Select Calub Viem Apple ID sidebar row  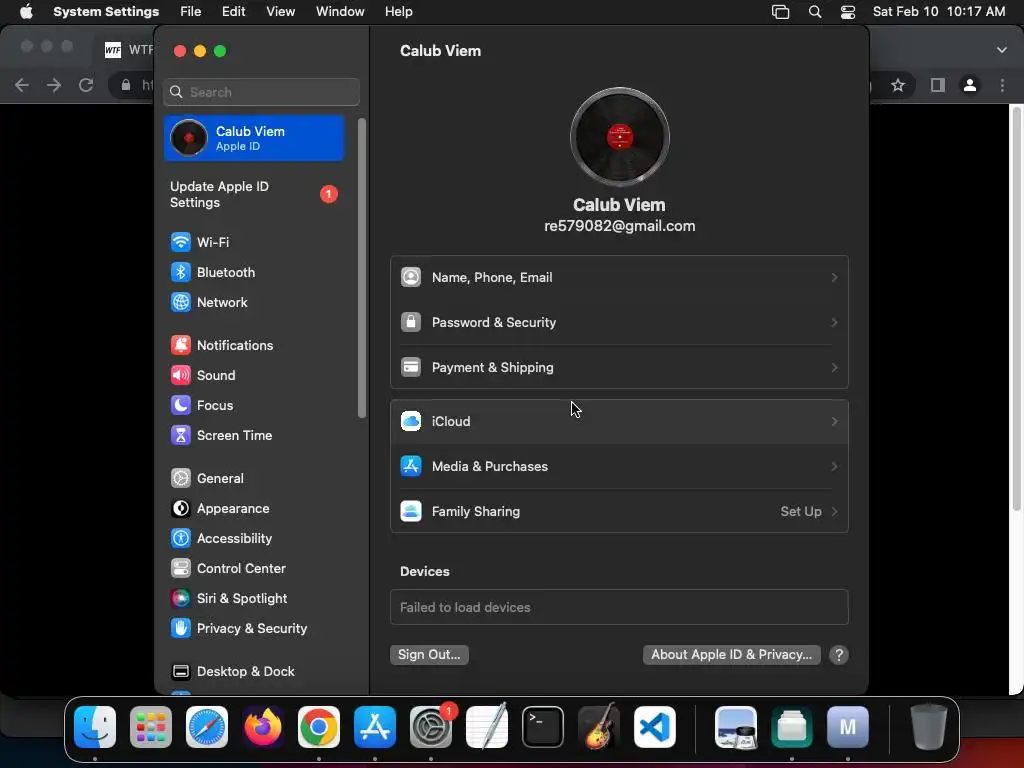pos(253,138)
